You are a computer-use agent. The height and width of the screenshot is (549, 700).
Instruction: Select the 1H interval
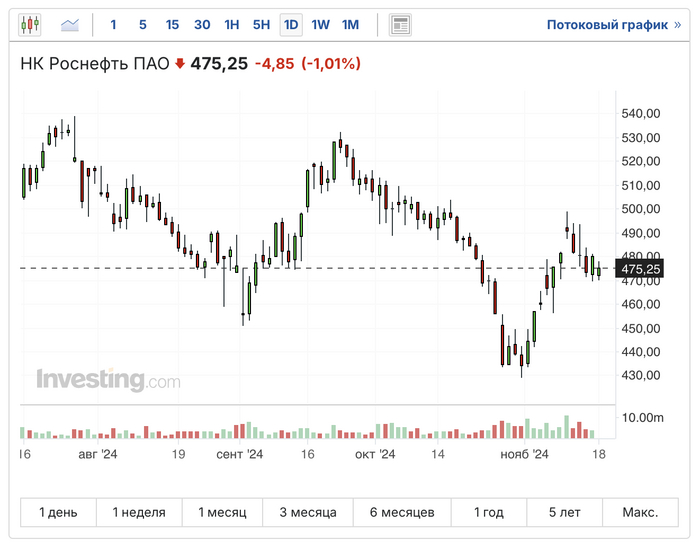(x=232, y=24)
